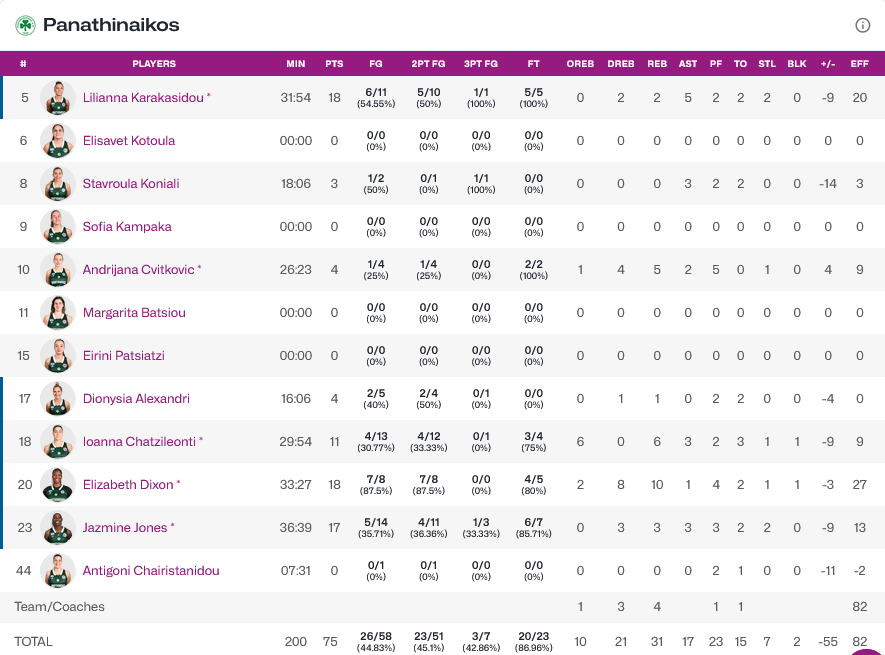Click Margarita Batsiou's portrait thumbnail
This screenshot has height=655, width=885.
58,313
